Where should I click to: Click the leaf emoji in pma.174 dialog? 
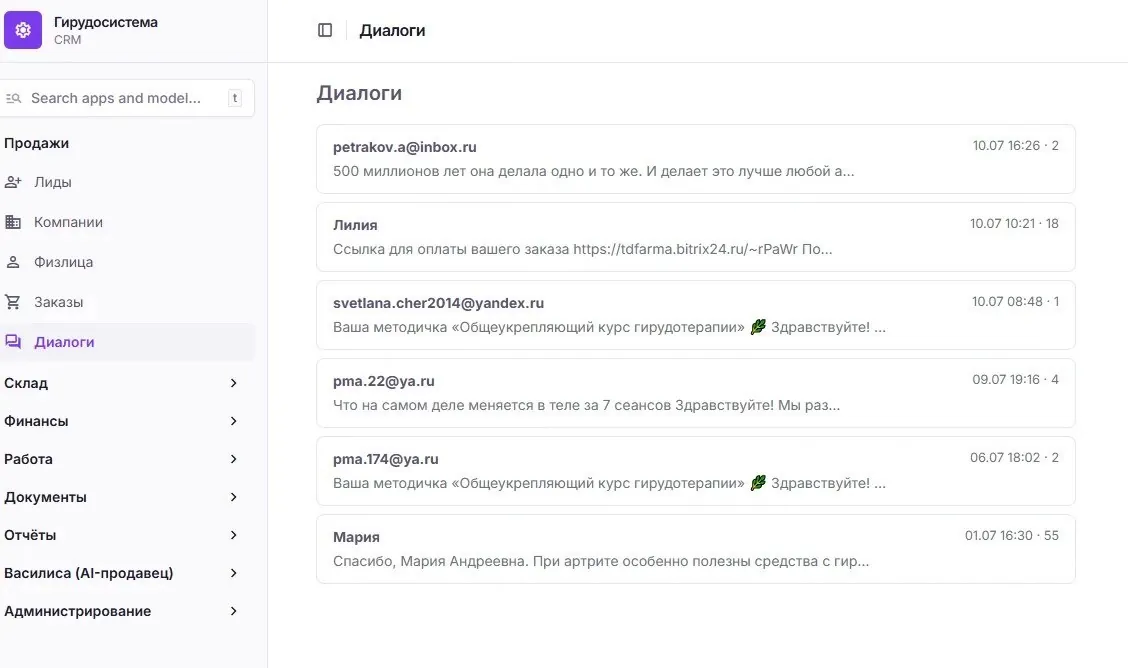[x=758, y=483]
